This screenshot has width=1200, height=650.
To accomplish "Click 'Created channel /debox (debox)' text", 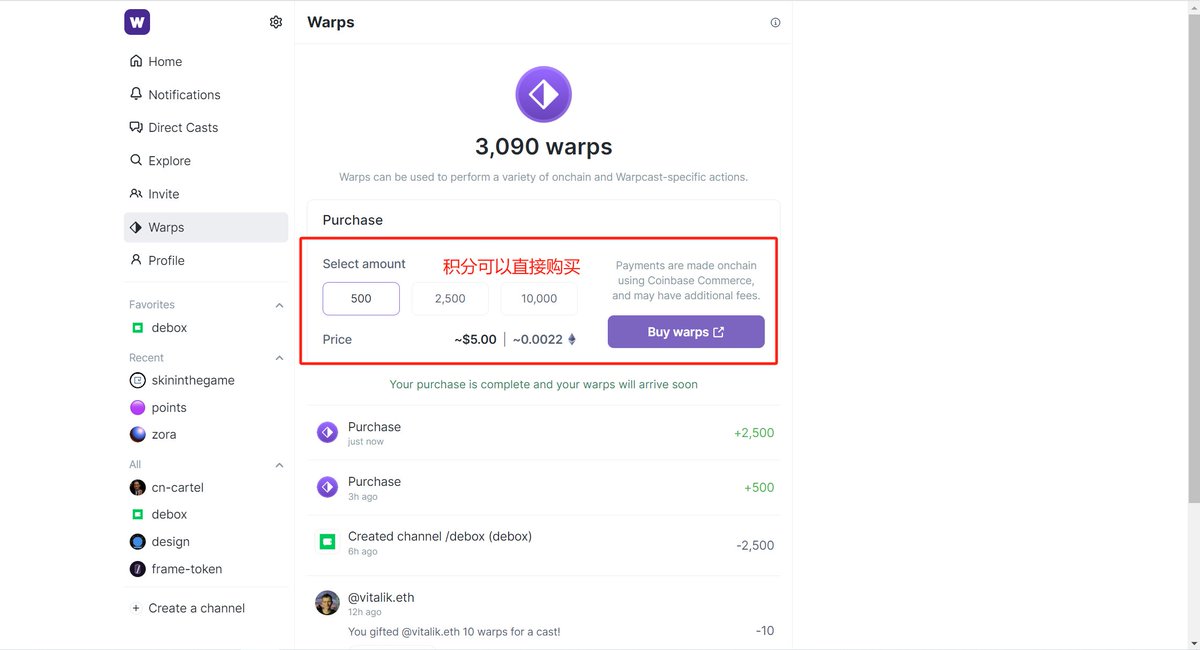I will (x=440, y=536).
